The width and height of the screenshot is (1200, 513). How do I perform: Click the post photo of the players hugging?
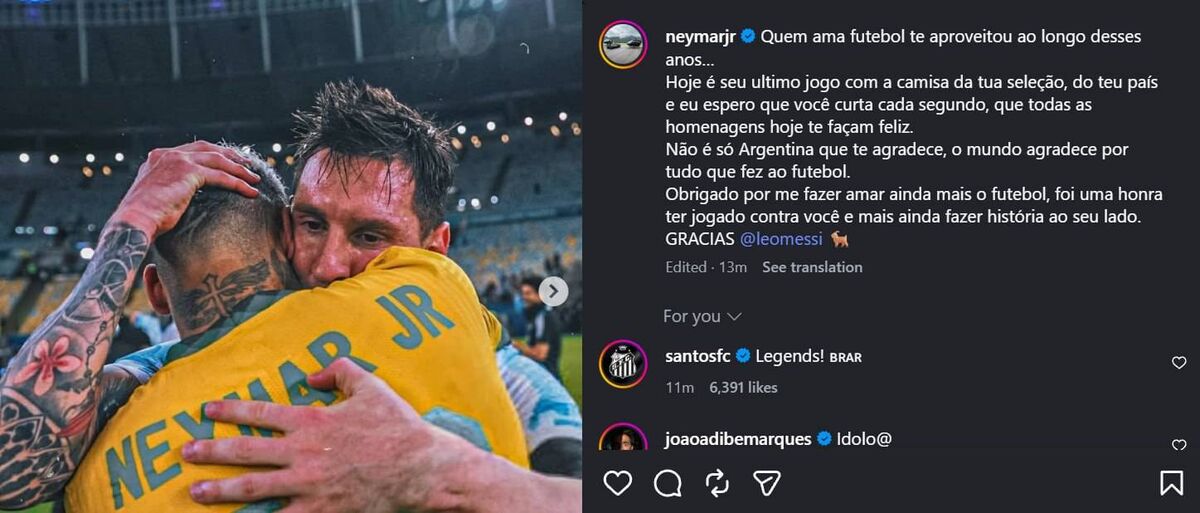[291, 256]
